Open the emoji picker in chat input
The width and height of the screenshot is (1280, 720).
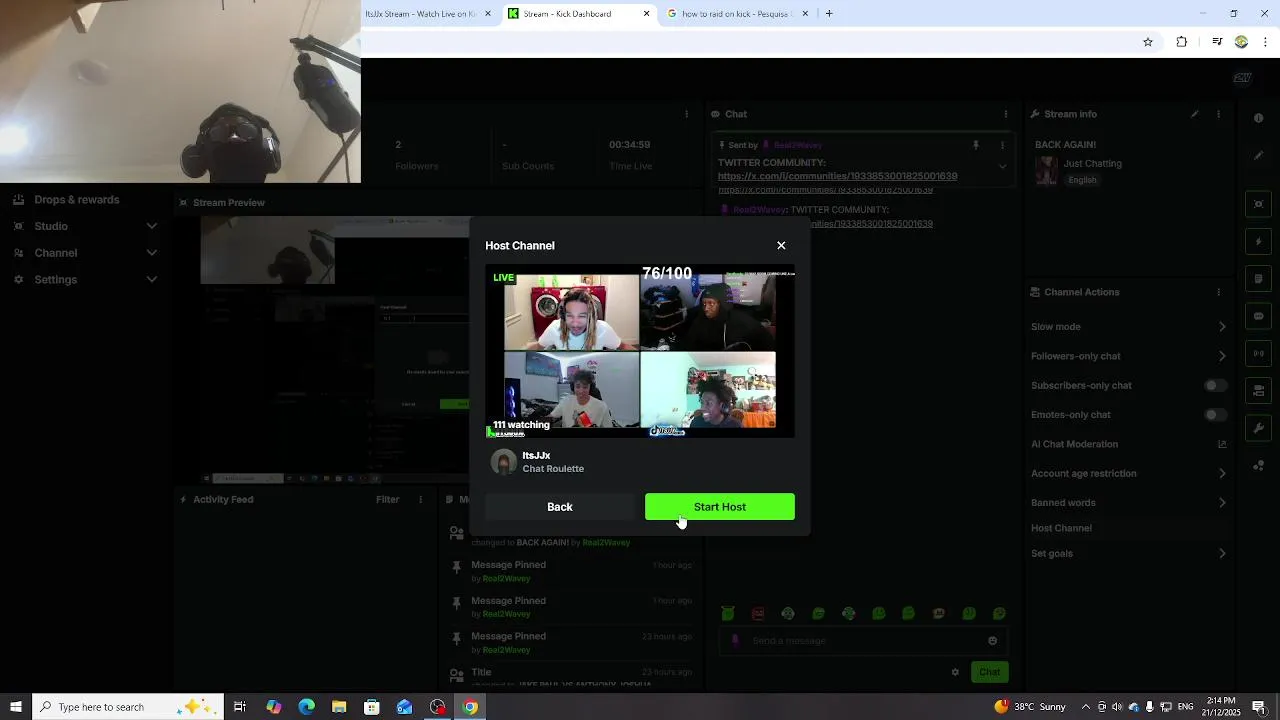coord(992,641)
